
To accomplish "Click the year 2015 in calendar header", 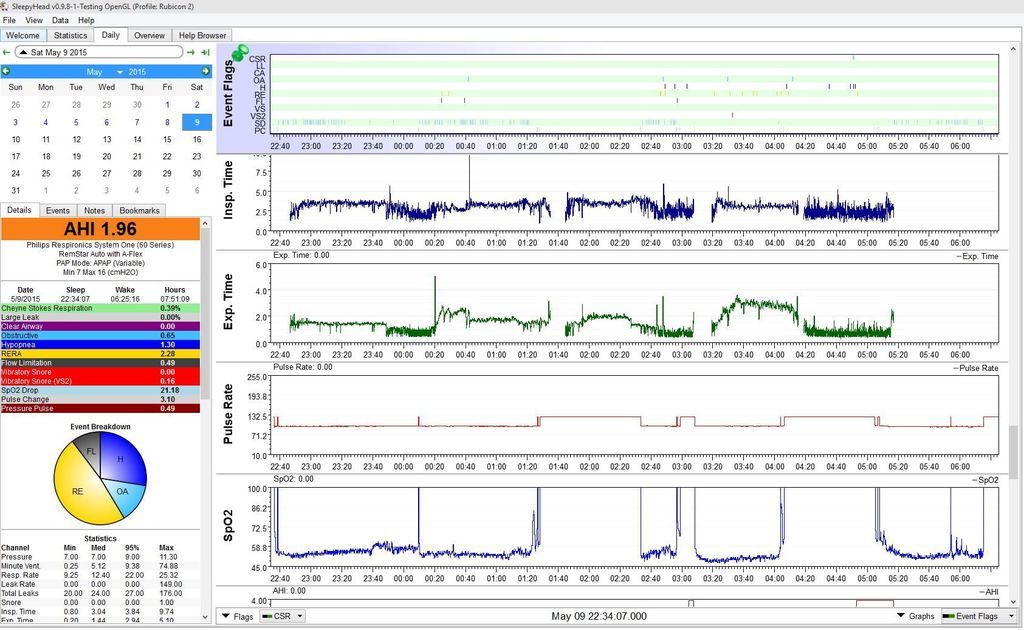I will [137, 72].
